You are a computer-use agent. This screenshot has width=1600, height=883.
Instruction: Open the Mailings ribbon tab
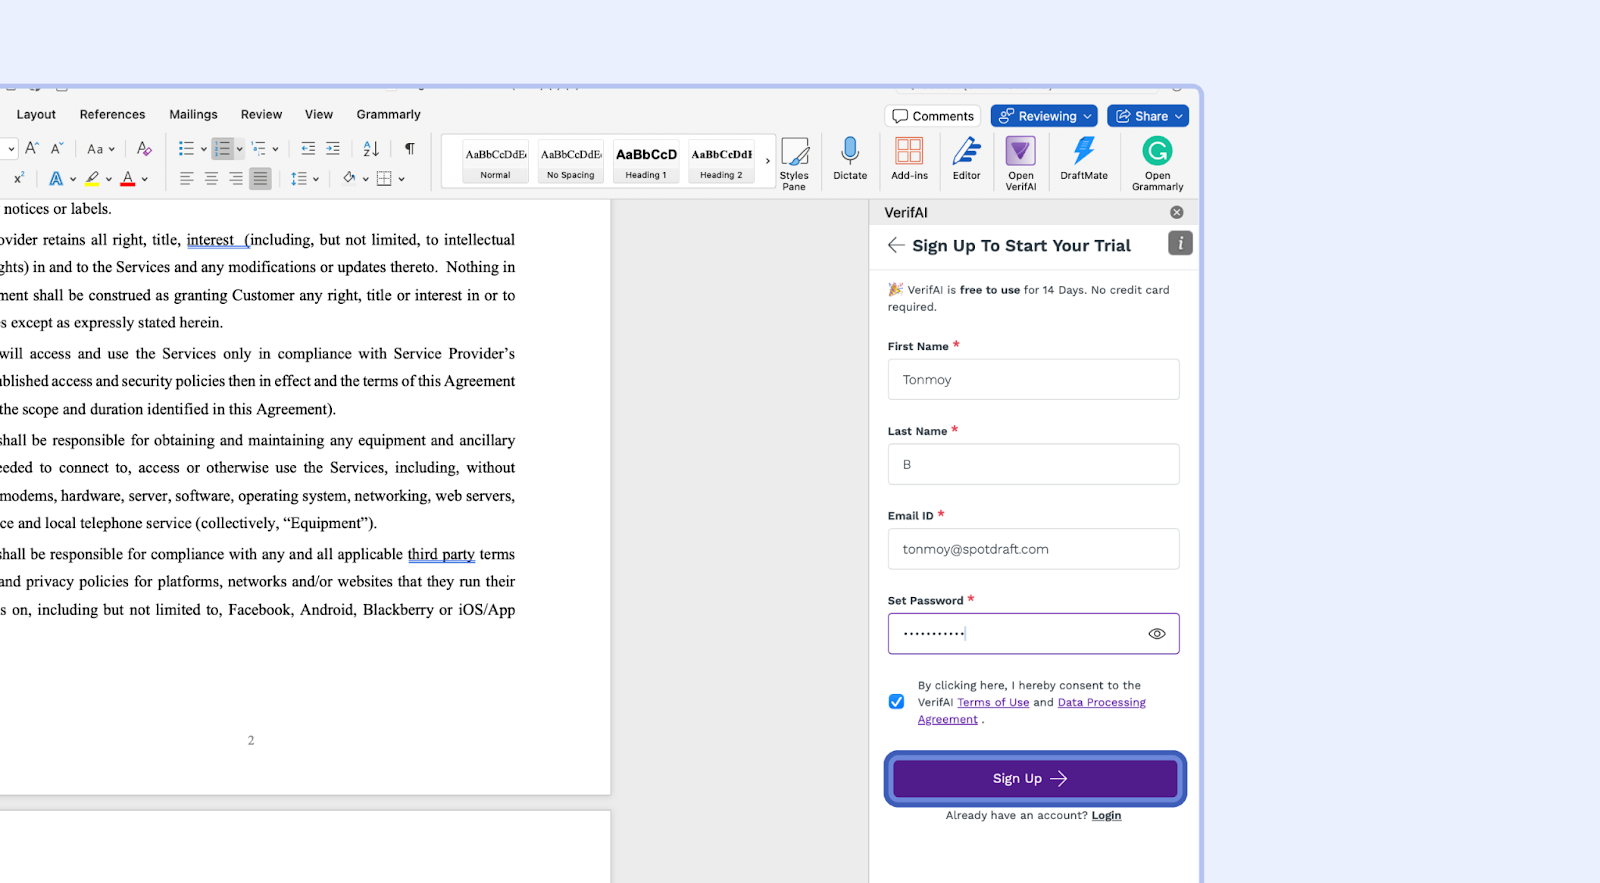[193, 115]
